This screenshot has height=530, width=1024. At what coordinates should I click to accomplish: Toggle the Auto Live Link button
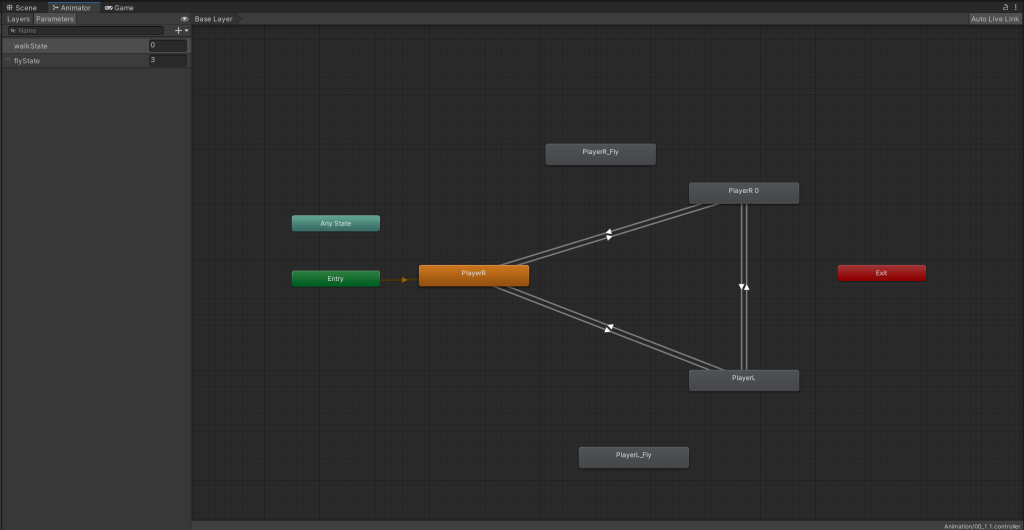click(994, 19)
